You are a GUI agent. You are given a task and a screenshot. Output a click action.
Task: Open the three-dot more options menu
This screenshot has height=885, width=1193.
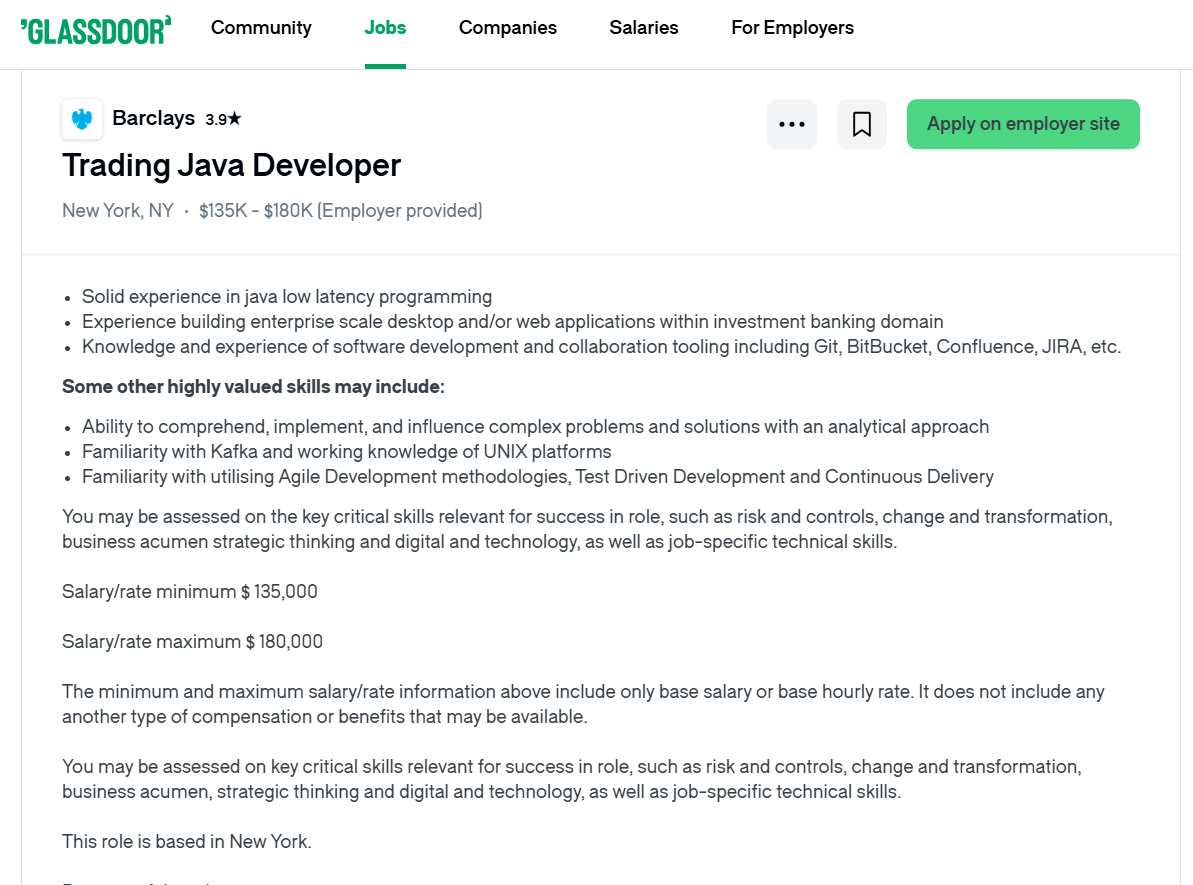pyautogui.click(x=792, y=124)
